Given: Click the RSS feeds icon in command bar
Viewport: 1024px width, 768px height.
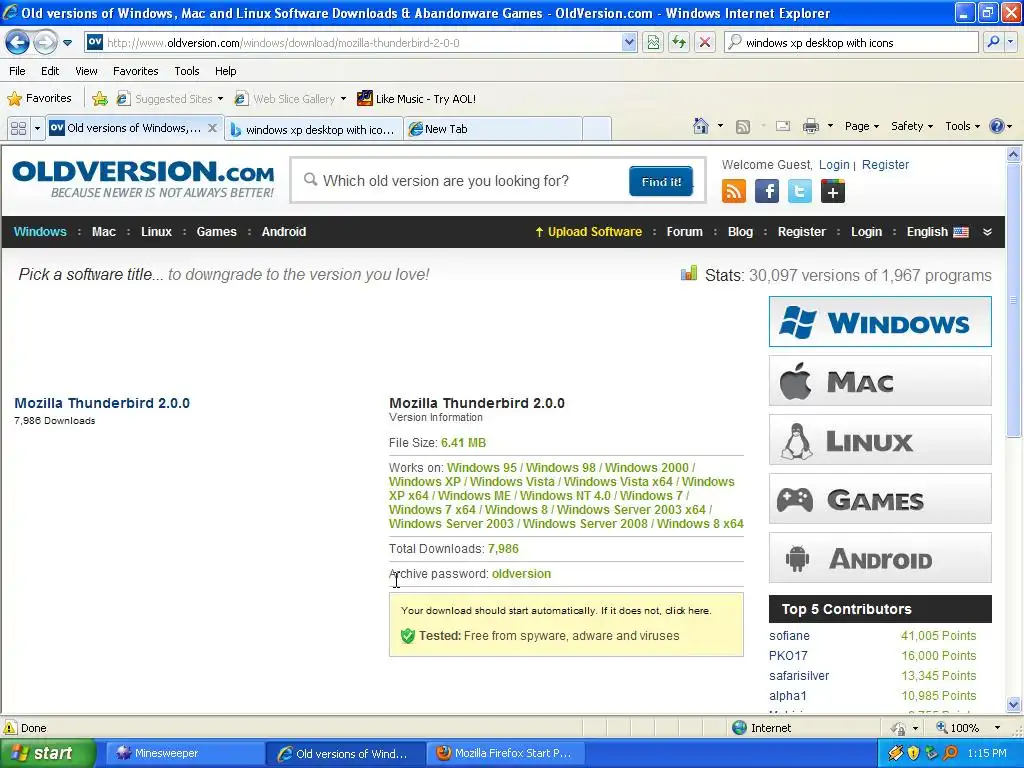Looking at the screenshot, I should pyautogui.click(x=743, y=127).
